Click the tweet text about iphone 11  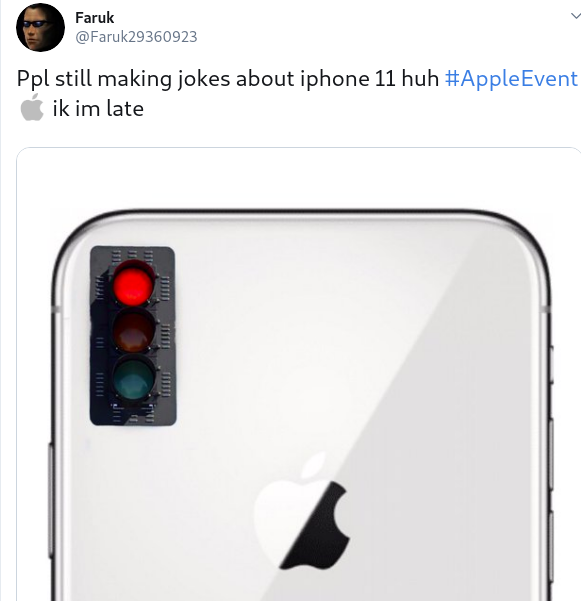(x=228, y=79)
